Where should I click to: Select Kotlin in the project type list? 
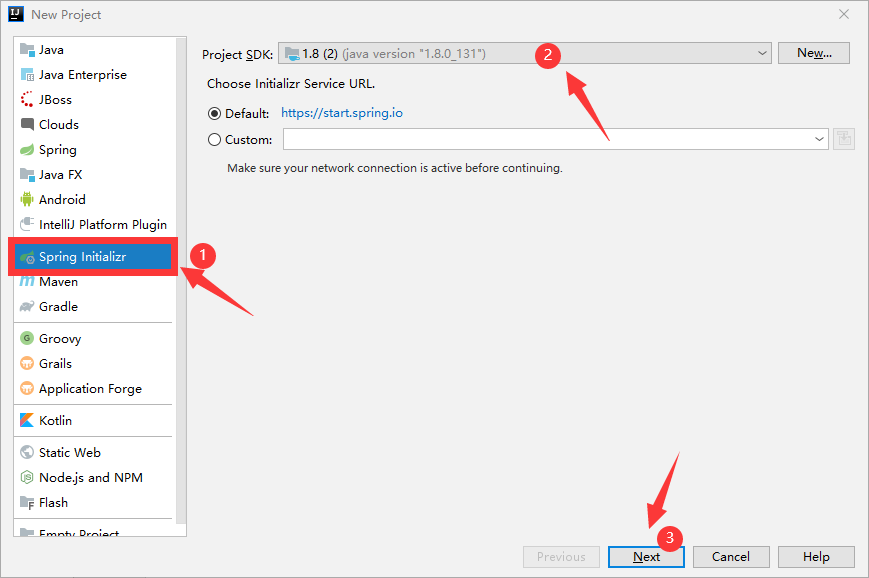(93, 420)
